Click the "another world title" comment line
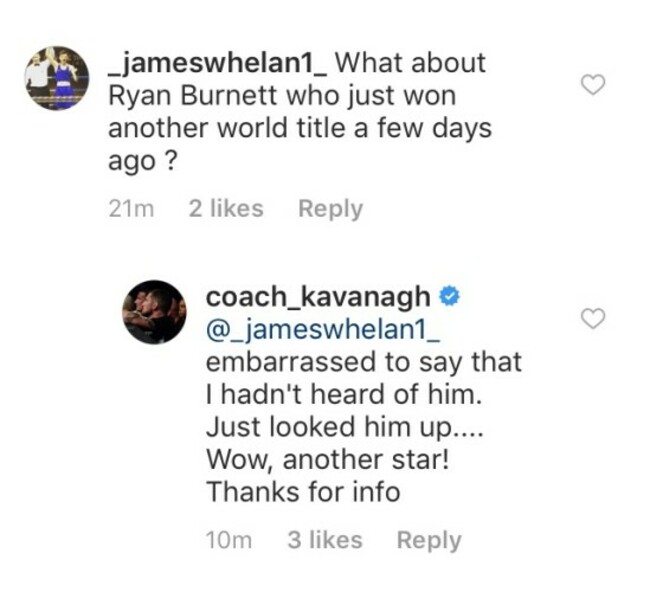Viewport: 650px width, 592px height. pos(299,130)
